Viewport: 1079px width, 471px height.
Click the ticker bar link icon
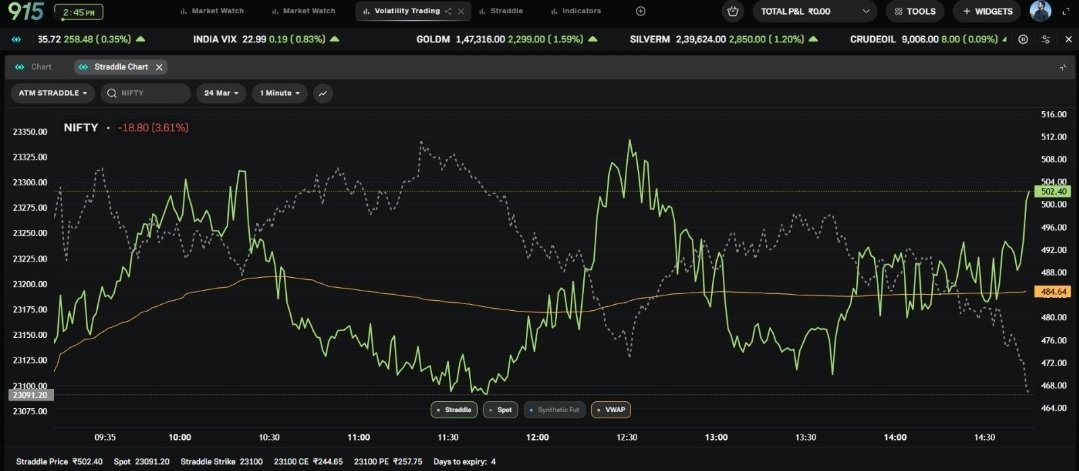tap(17, 39)
